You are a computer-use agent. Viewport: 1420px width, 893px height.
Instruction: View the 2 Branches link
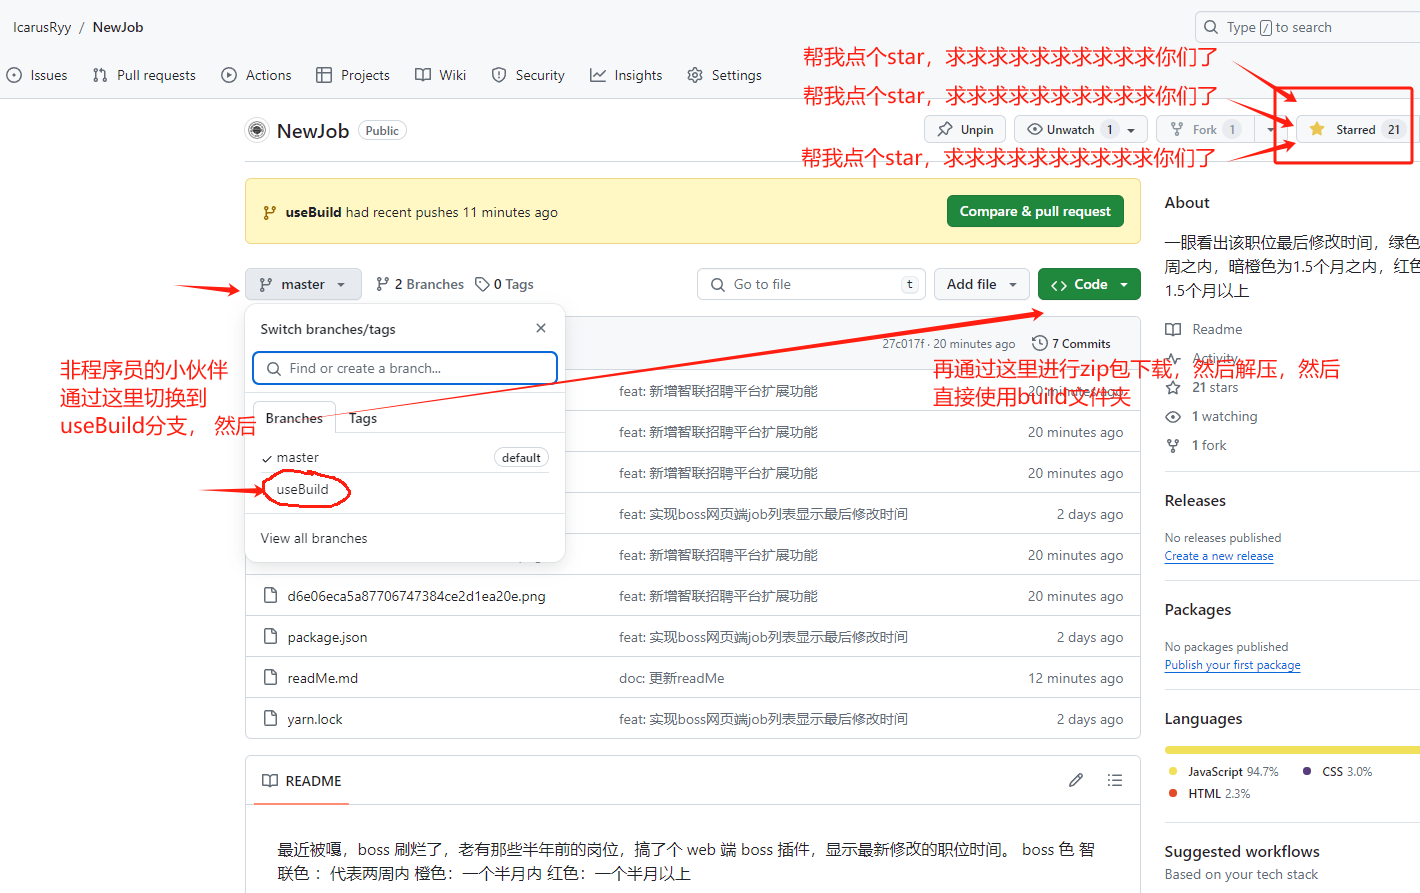420,284
